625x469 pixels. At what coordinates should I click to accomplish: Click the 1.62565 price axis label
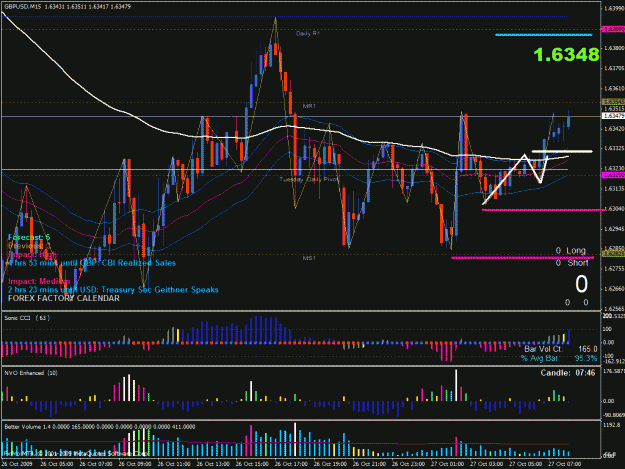(614, 308)
